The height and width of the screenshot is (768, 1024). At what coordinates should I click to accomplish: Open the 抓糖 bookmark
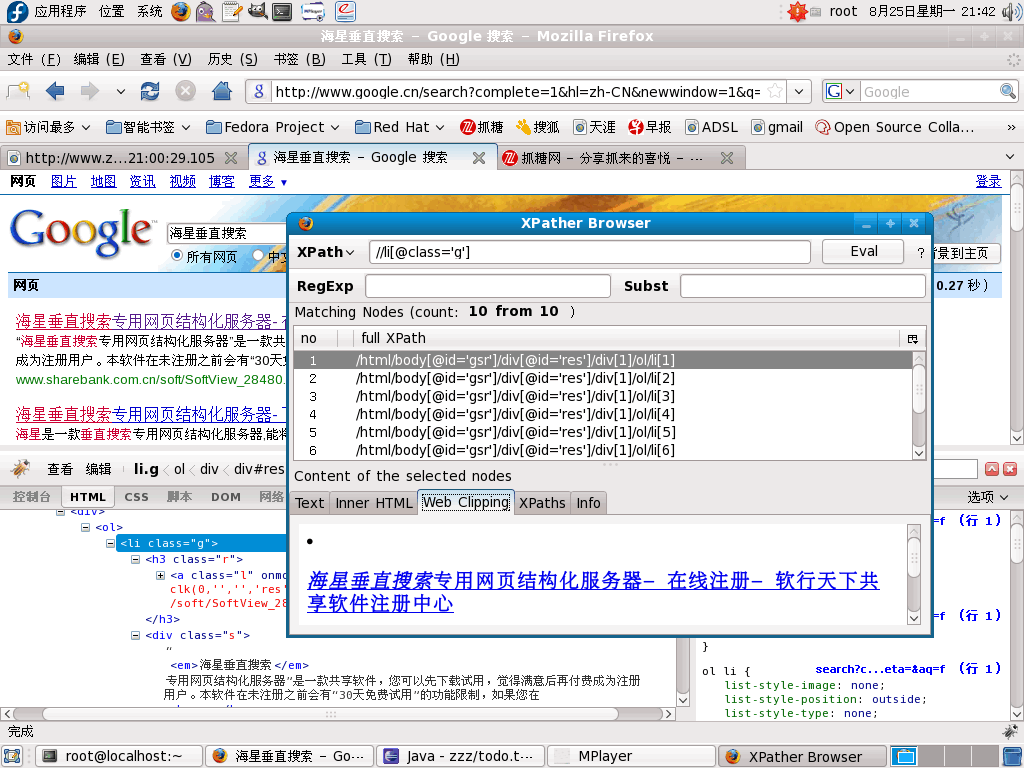(481, 127)
